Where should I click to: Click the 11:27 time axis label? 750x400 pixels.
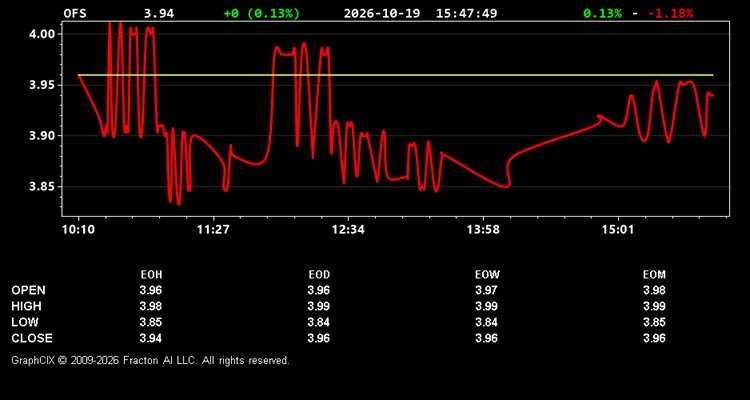(x=213, y=230)
